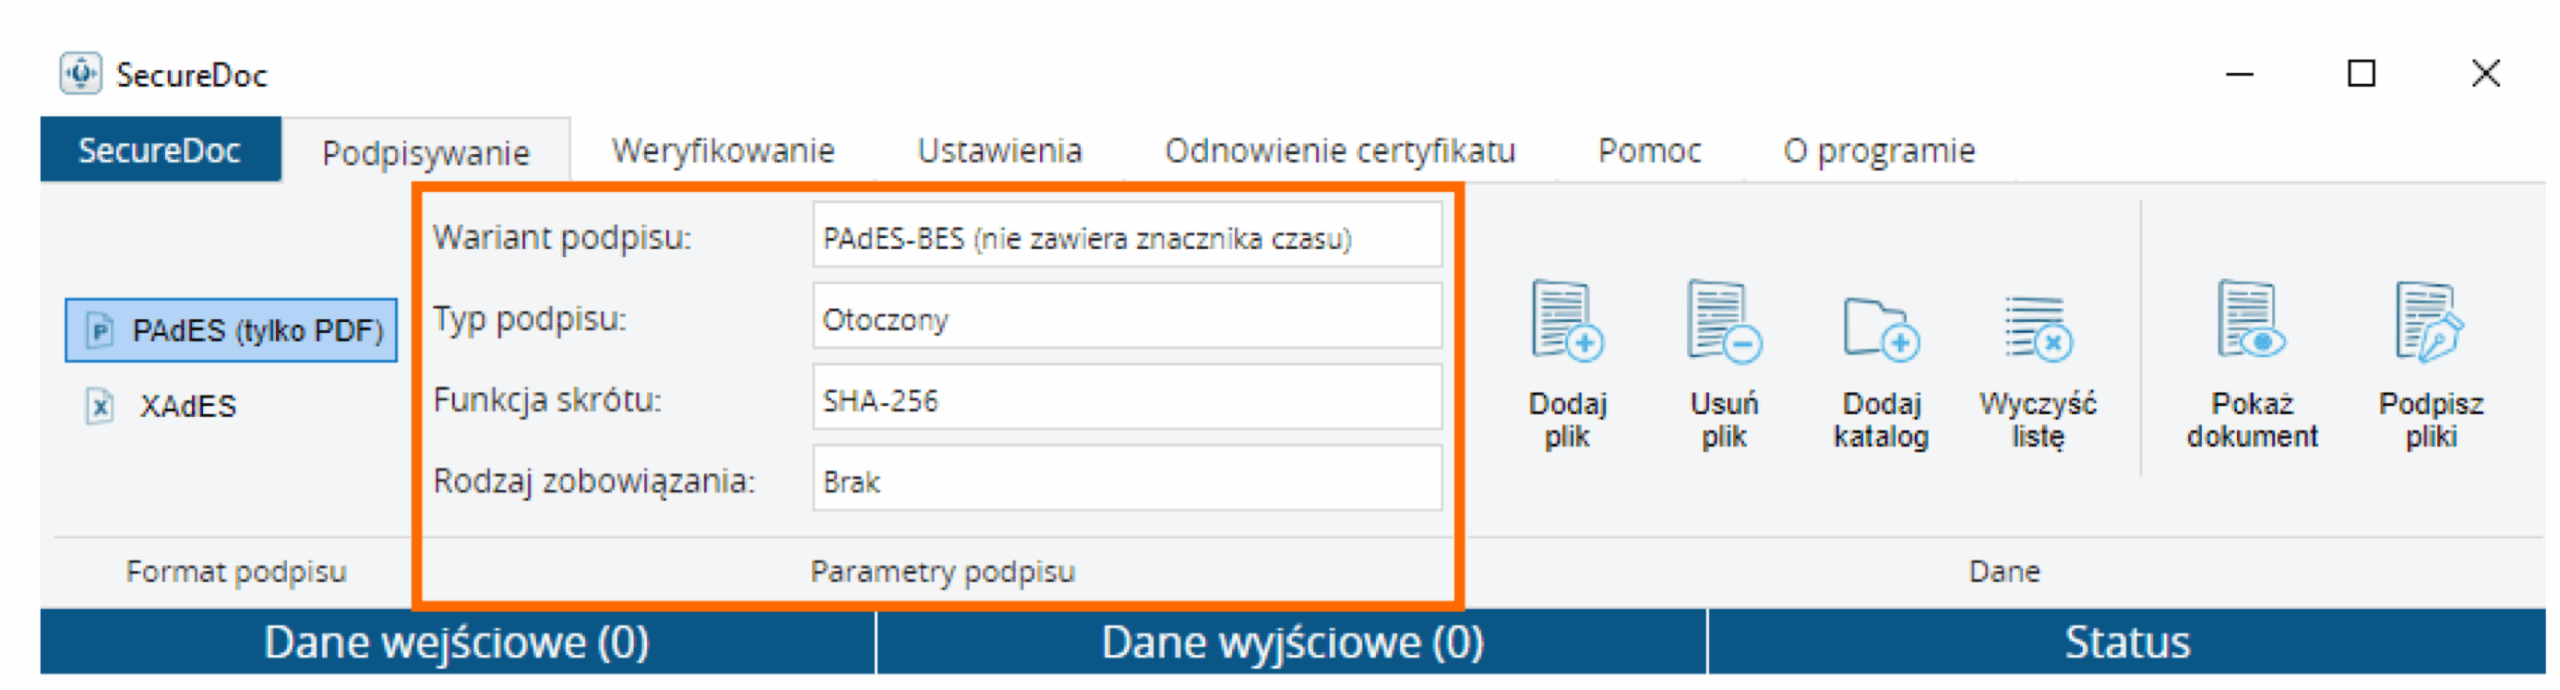Click the Dodaj katalog folder icon
Image resolution: width=2560 pixels, height=690 pixels.
tap(1880, 328)
